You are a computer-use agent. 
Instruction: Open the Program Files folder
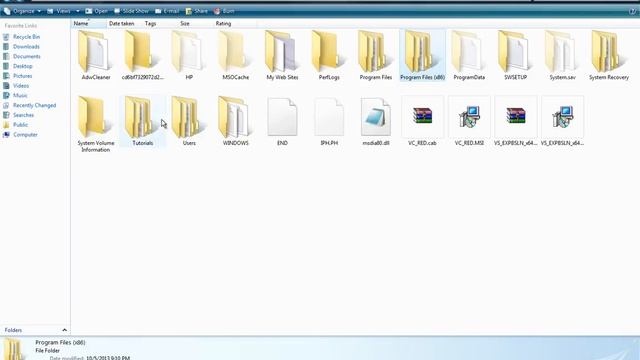point(376,55)
